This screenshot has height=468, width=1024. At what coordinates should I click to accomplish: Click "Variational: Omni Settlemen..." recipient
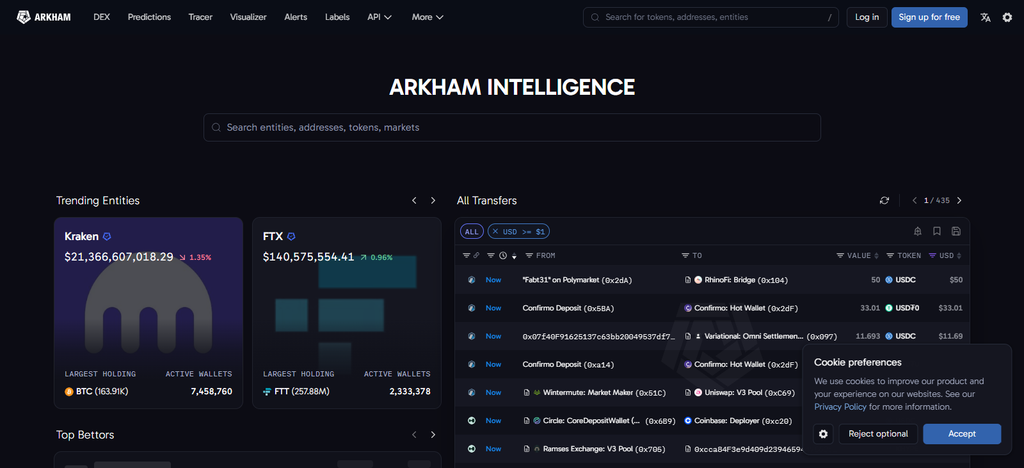click(x=771, y=336)
